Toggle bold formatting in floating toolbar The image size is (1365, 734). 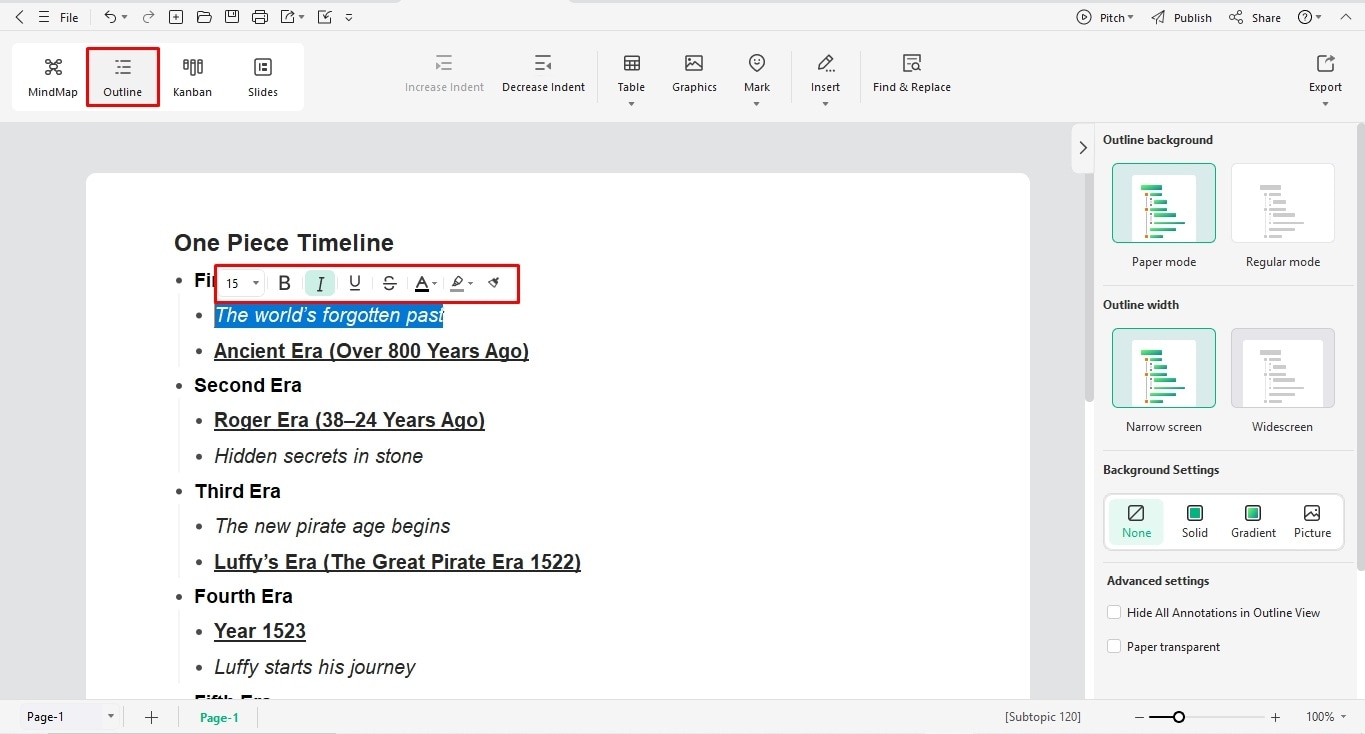click(x=285, y=284)
